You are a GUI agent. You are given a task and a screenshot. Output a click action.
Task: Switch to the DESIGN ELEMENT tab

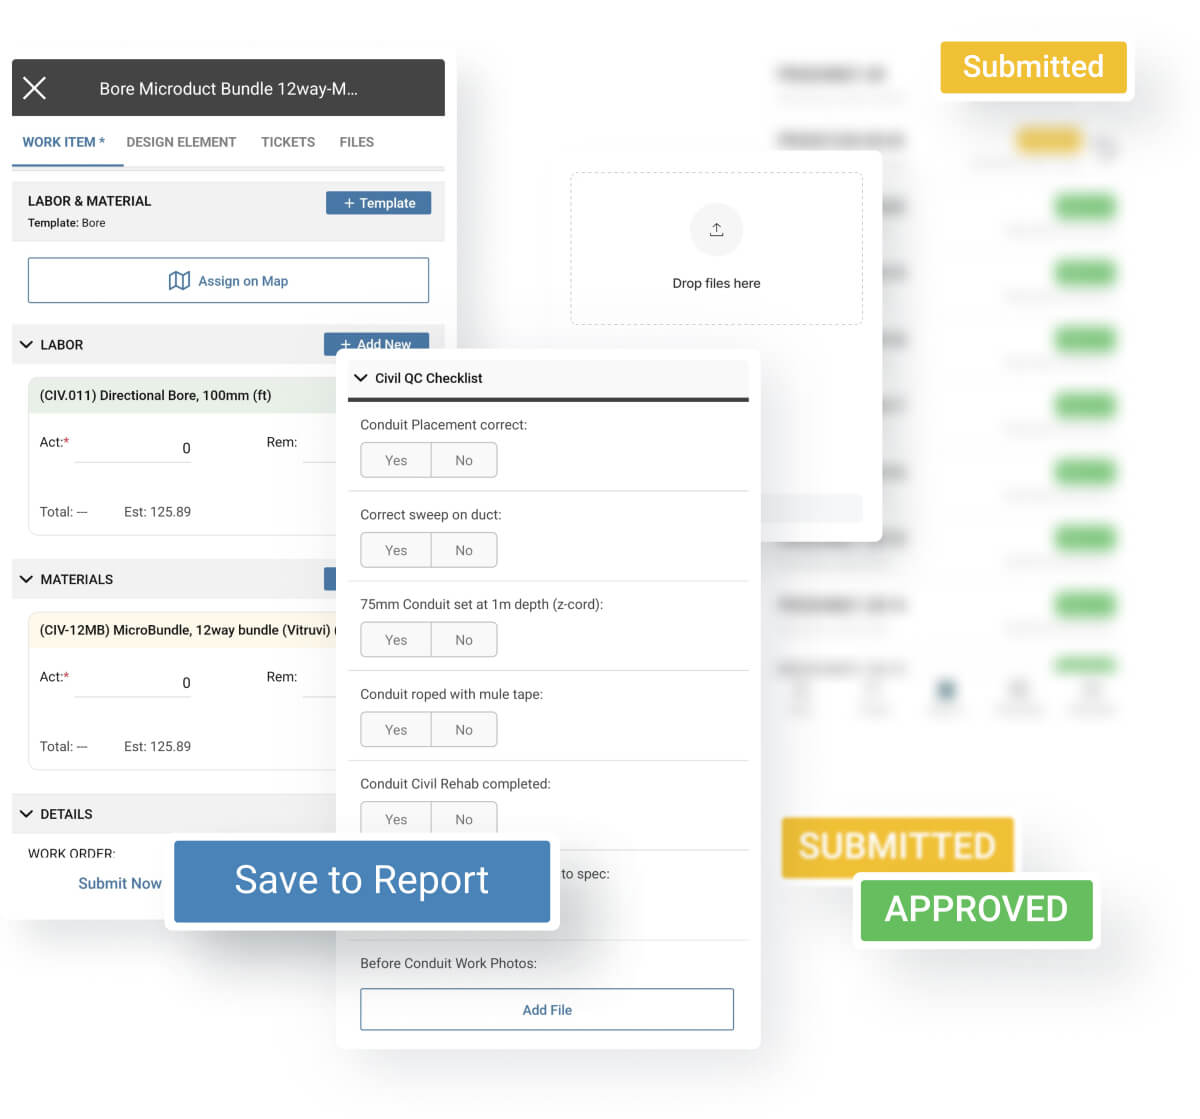(x=181, y=141)
